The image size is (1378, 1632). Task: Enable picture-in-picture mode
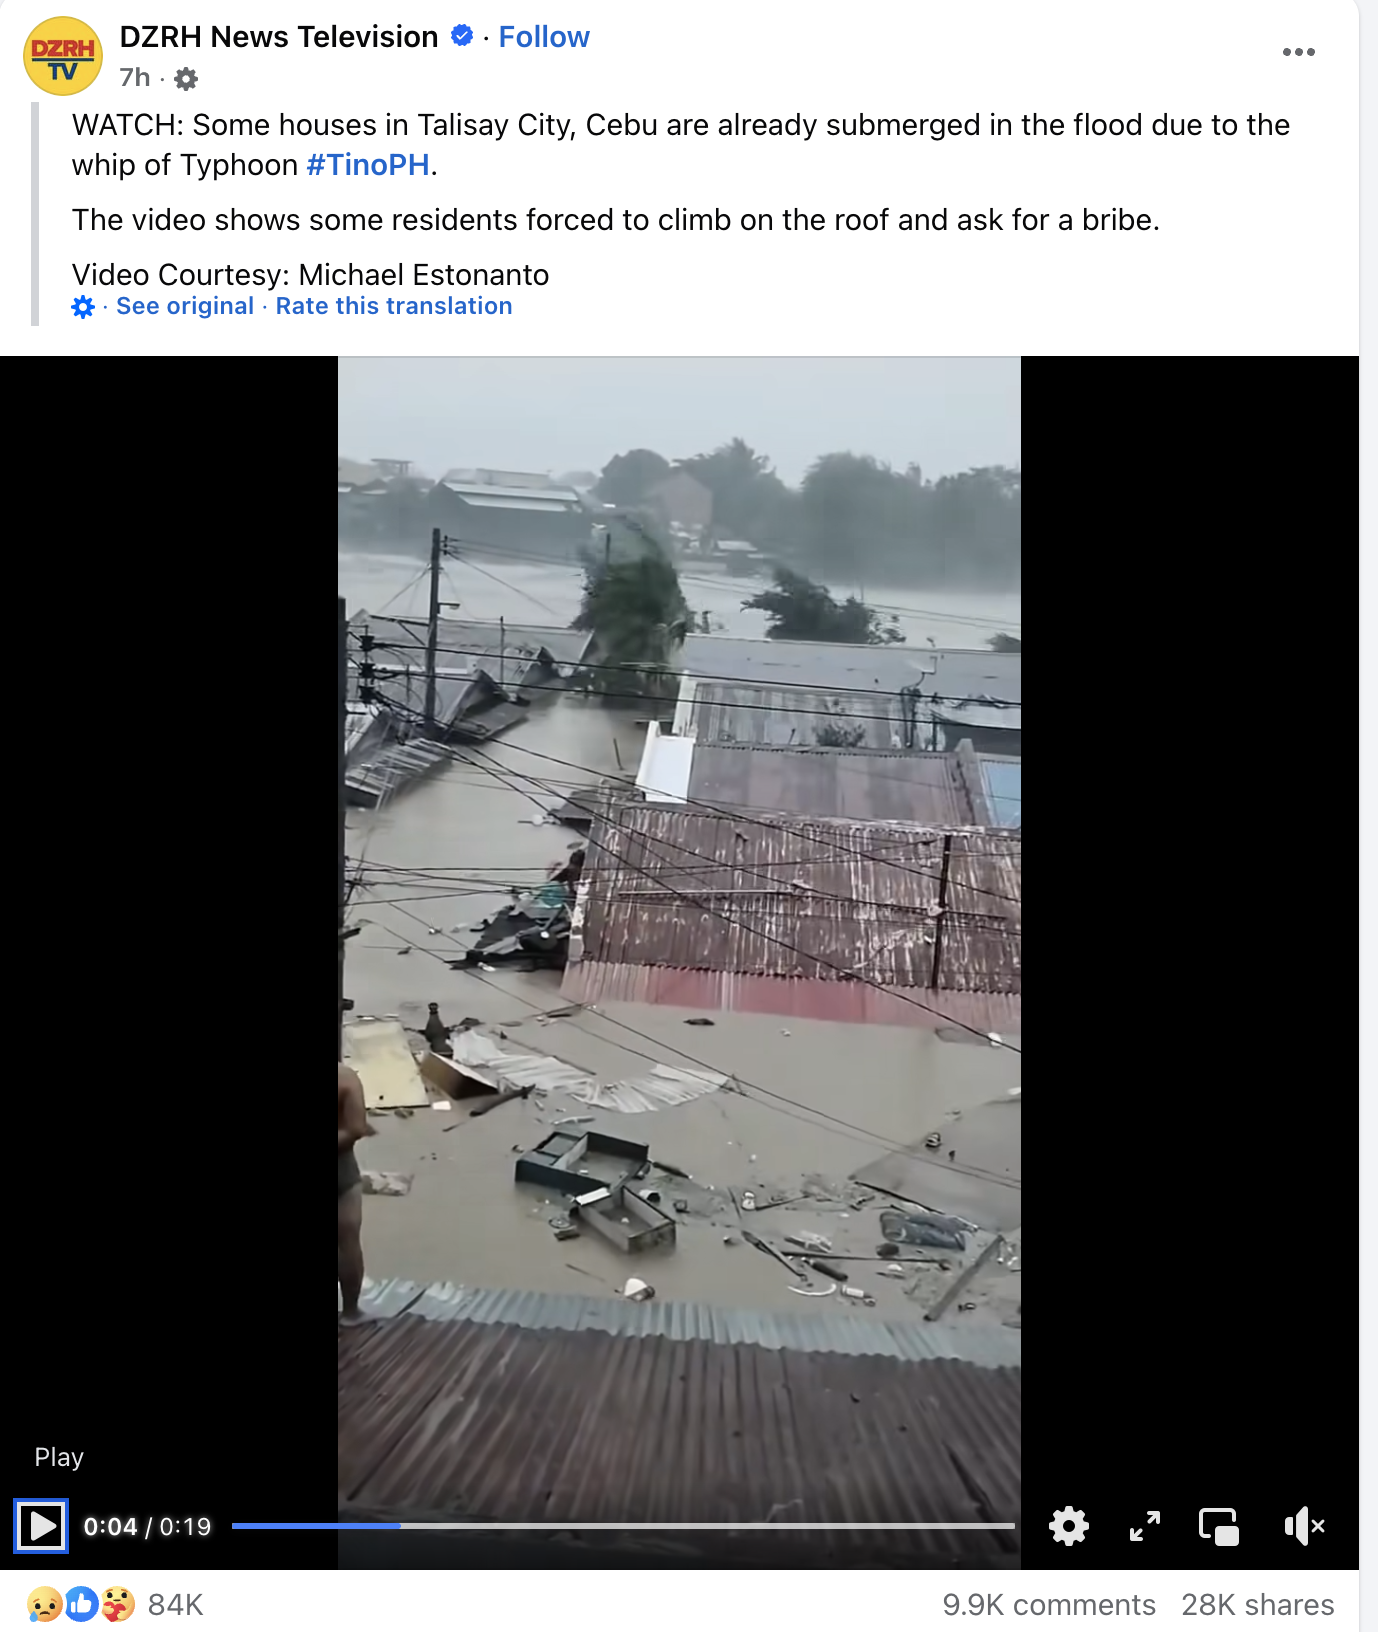1219,1526
